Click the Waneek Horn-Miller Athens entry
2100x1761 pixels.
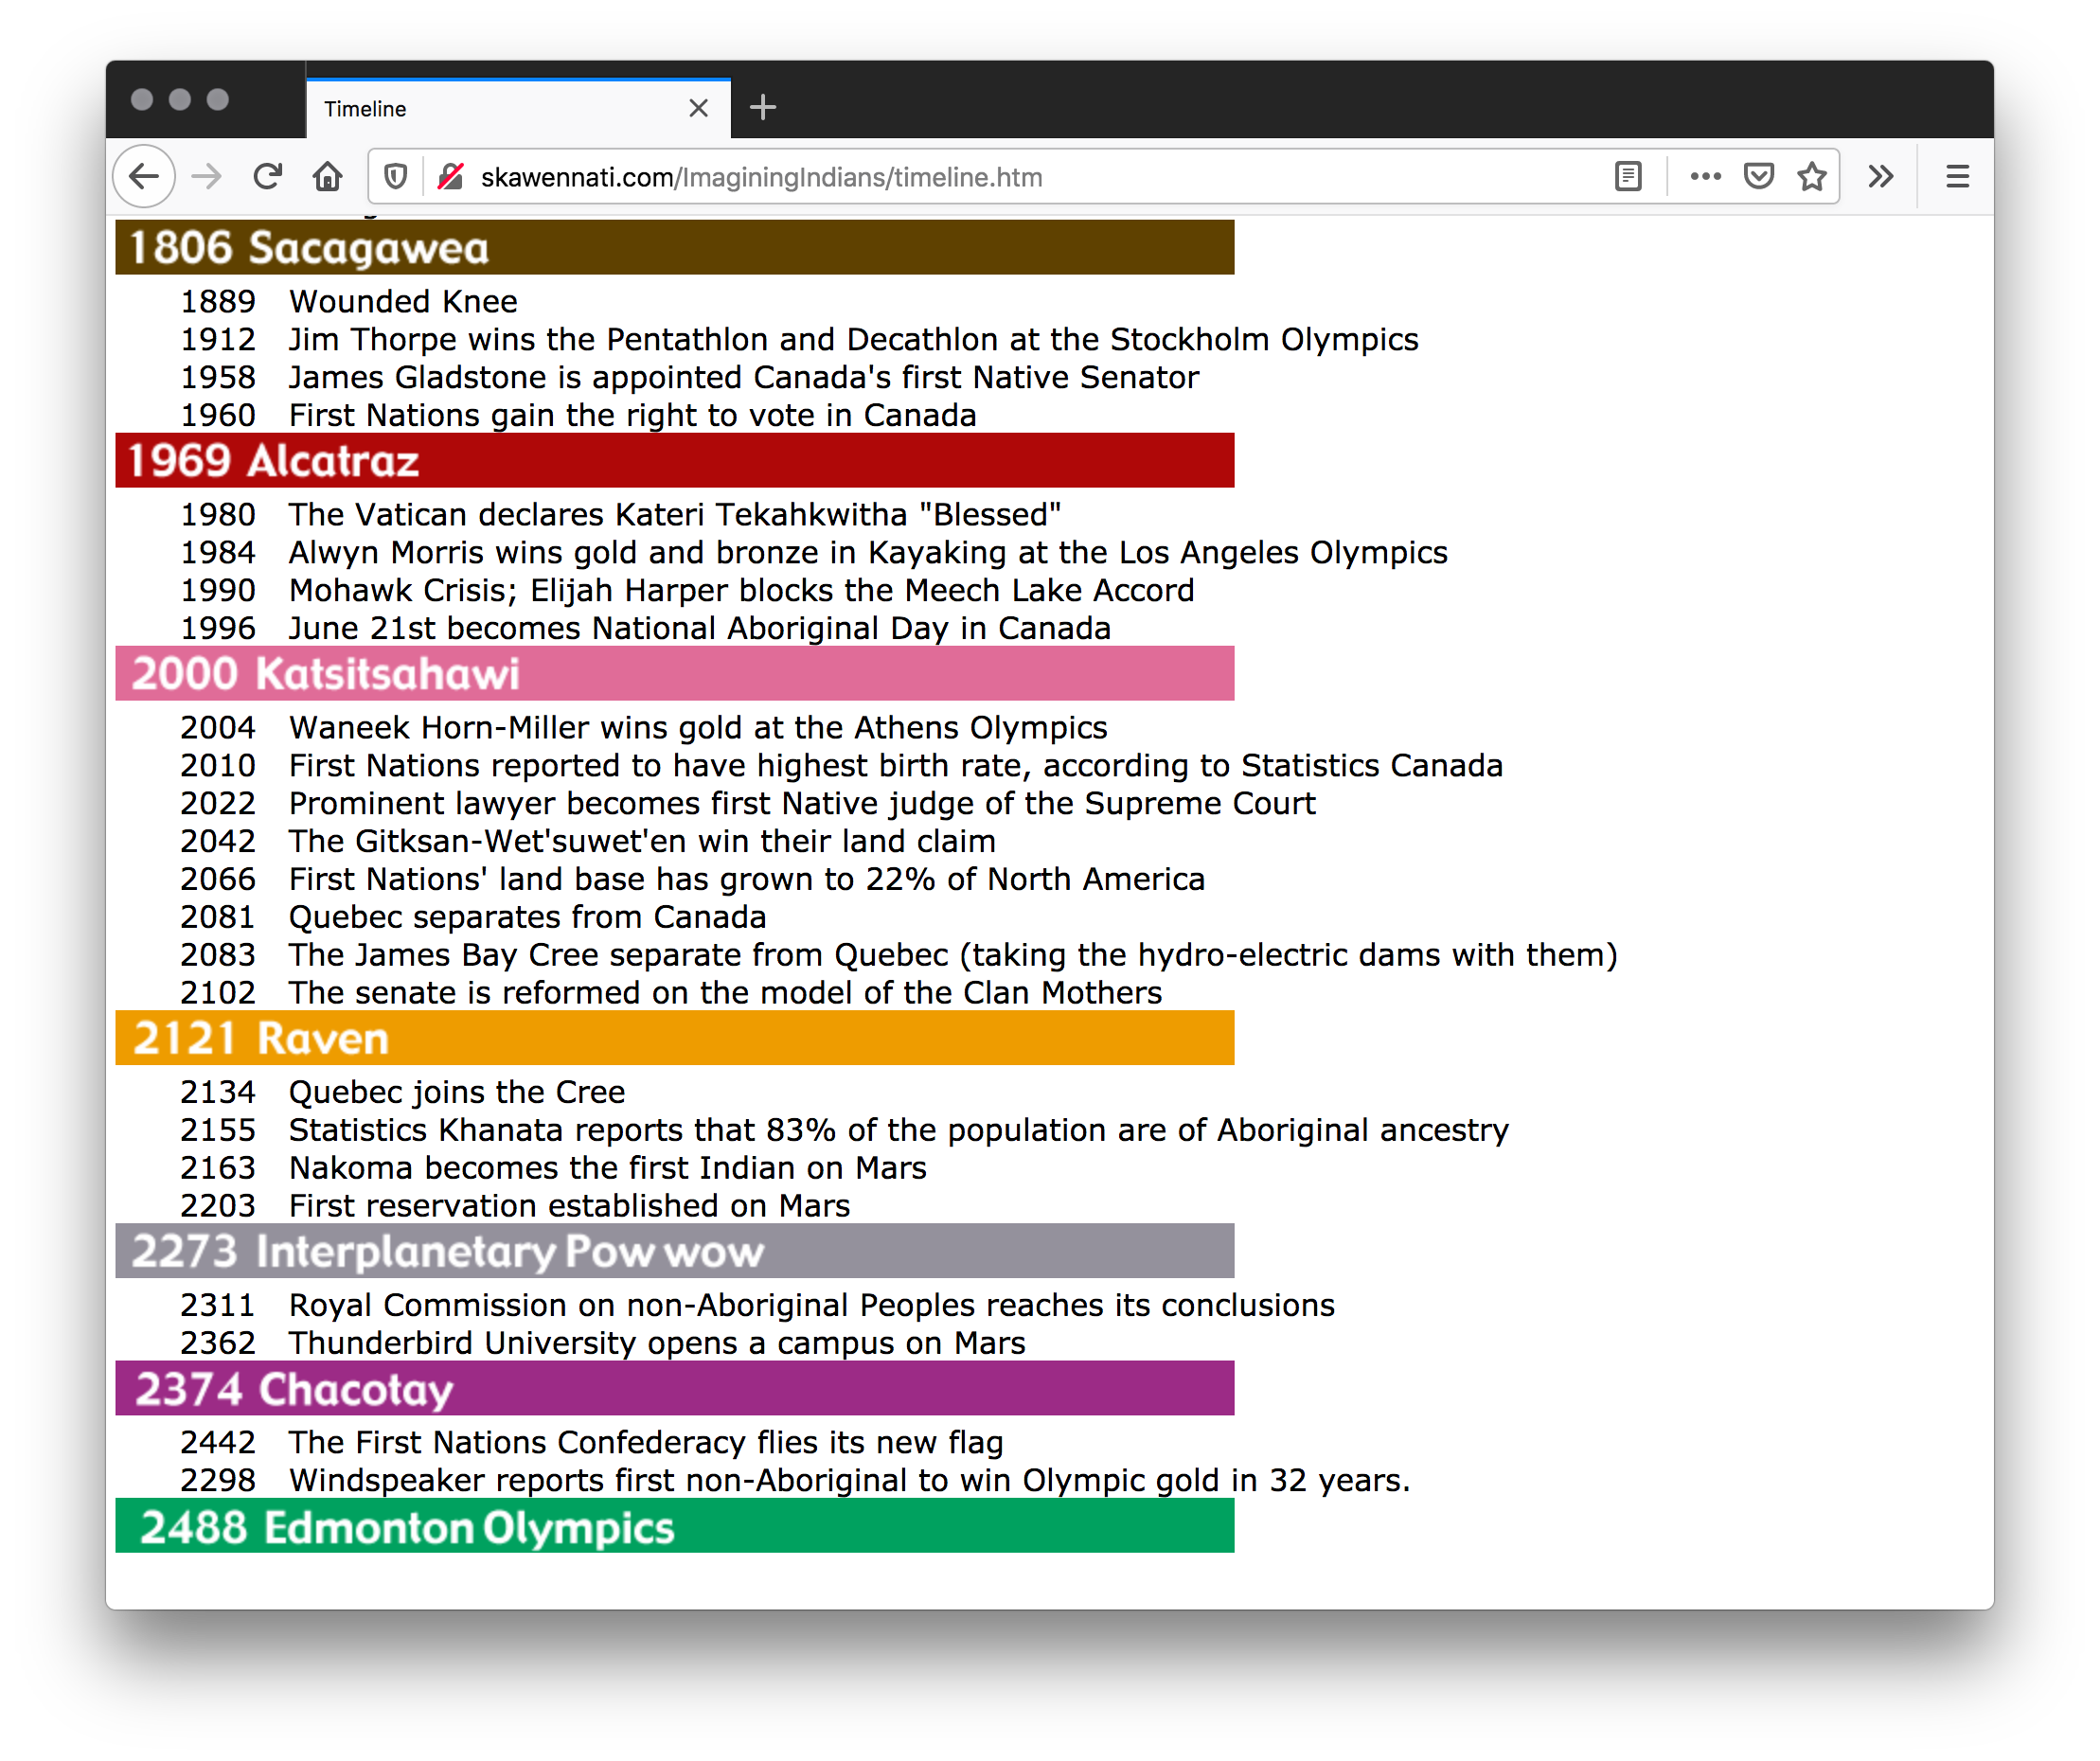(698, 727)
